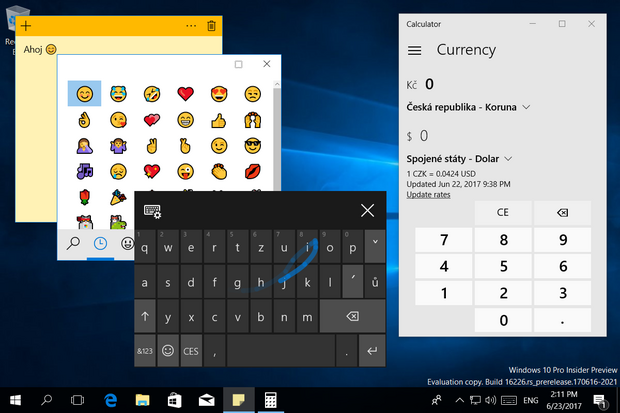
Task: Expand Spojené státy - Dolar currency dropdown
Action: pyautogui.click(x=459, y=159)
